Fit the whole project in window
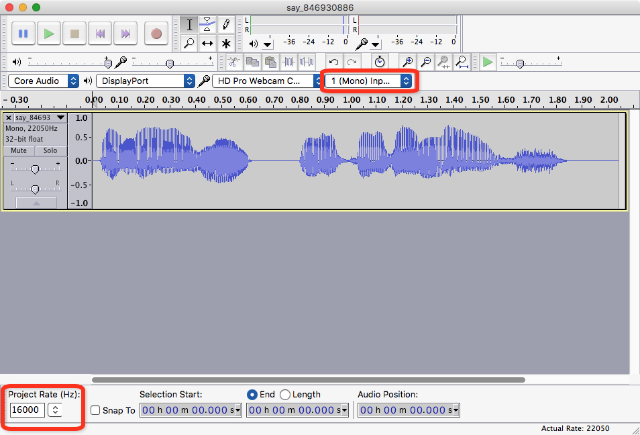640x435 pixels. coord(462,62)
